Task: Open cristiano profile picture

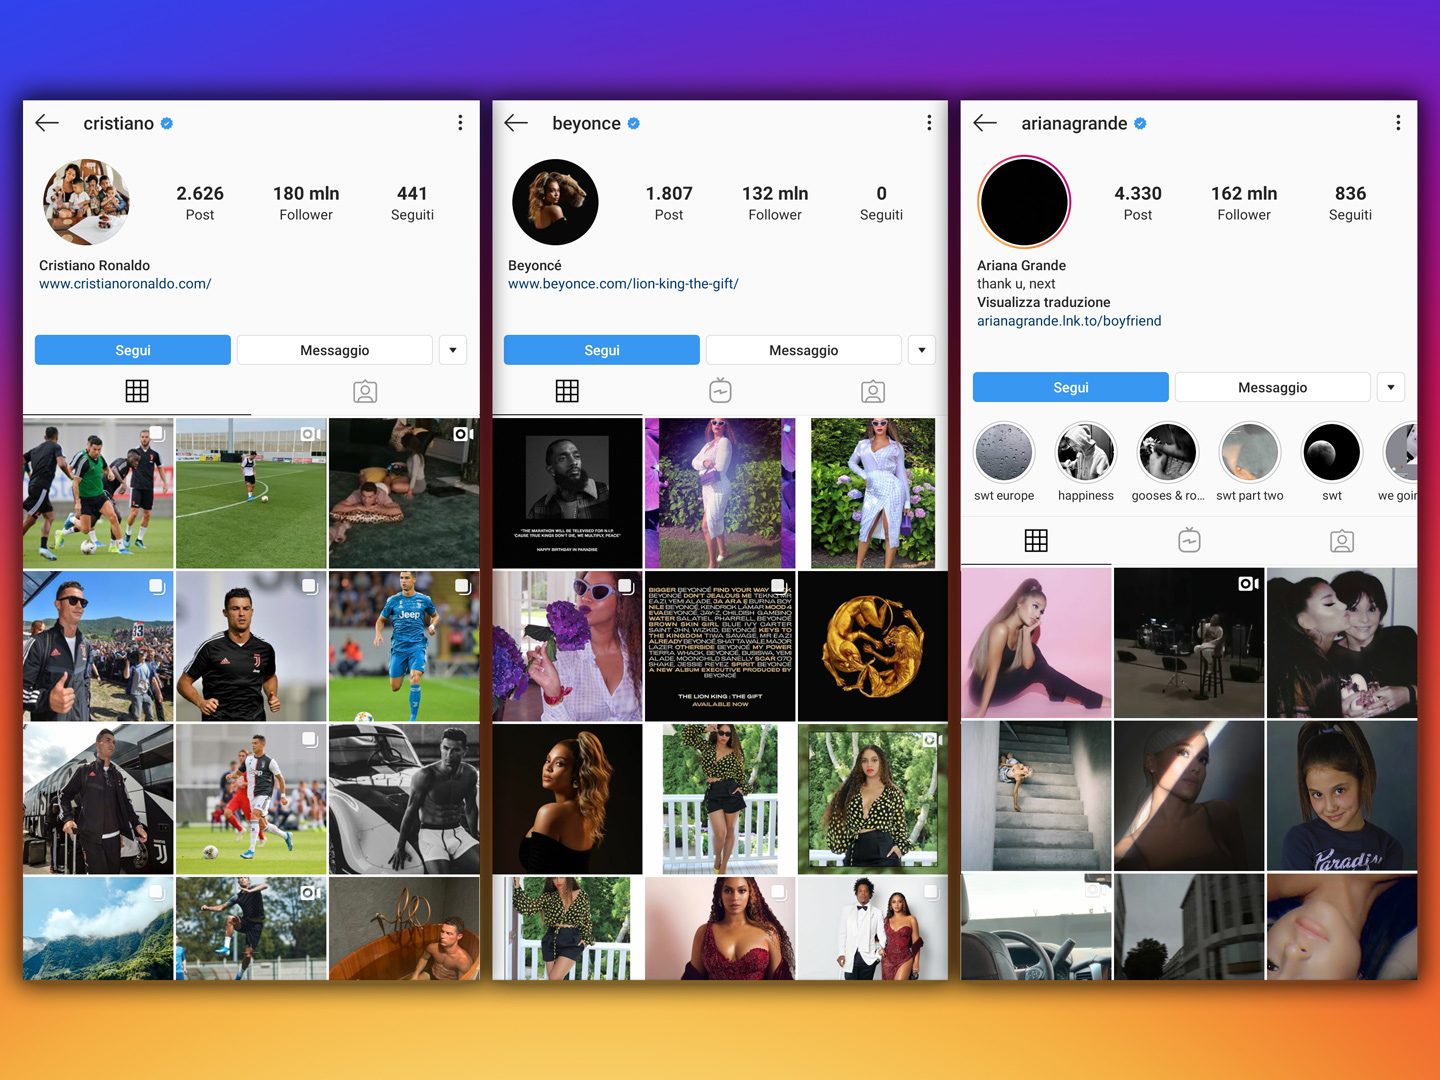Action: click(x=86, y=202)
